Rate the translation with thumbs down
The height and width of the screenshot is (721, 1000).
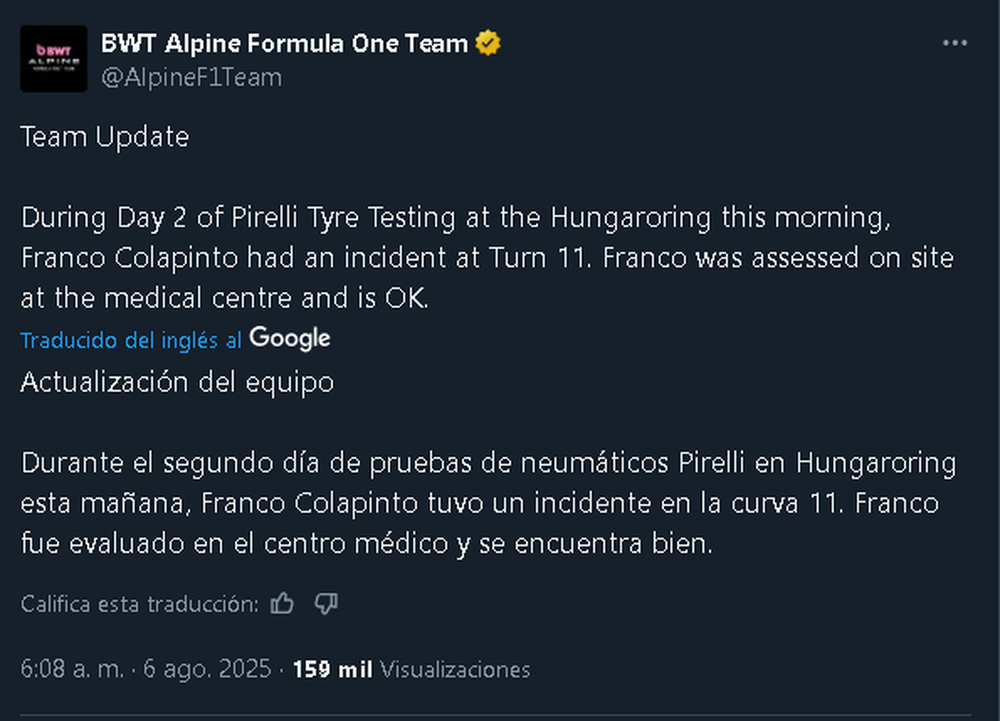(326, 603)
